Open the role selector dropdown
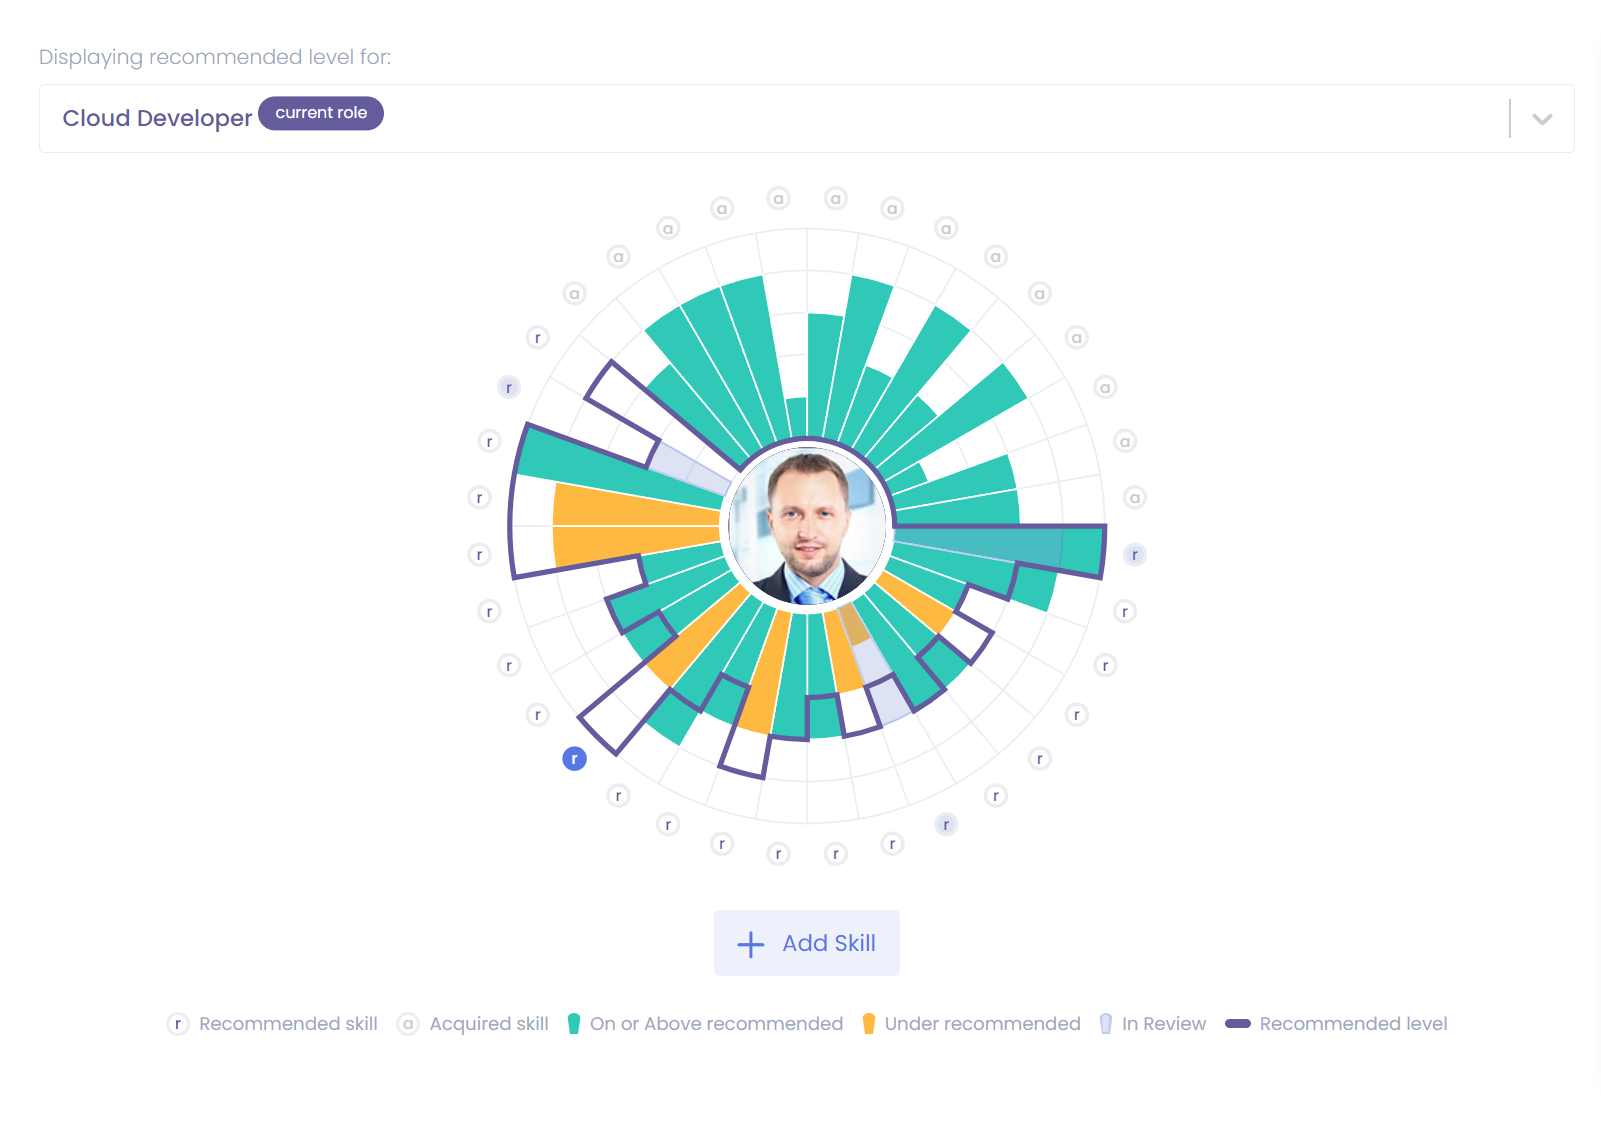 pyautogui.click(x=1540, y=119)
